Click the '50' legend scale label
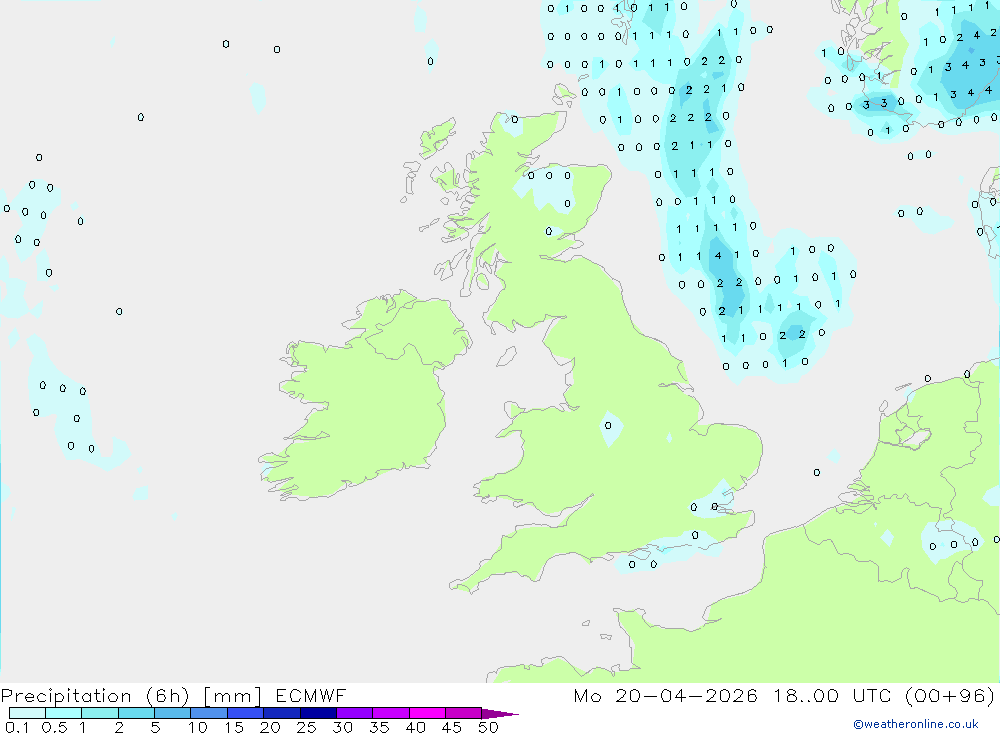Screen dimensions: 1000x733 coord(488,727)
